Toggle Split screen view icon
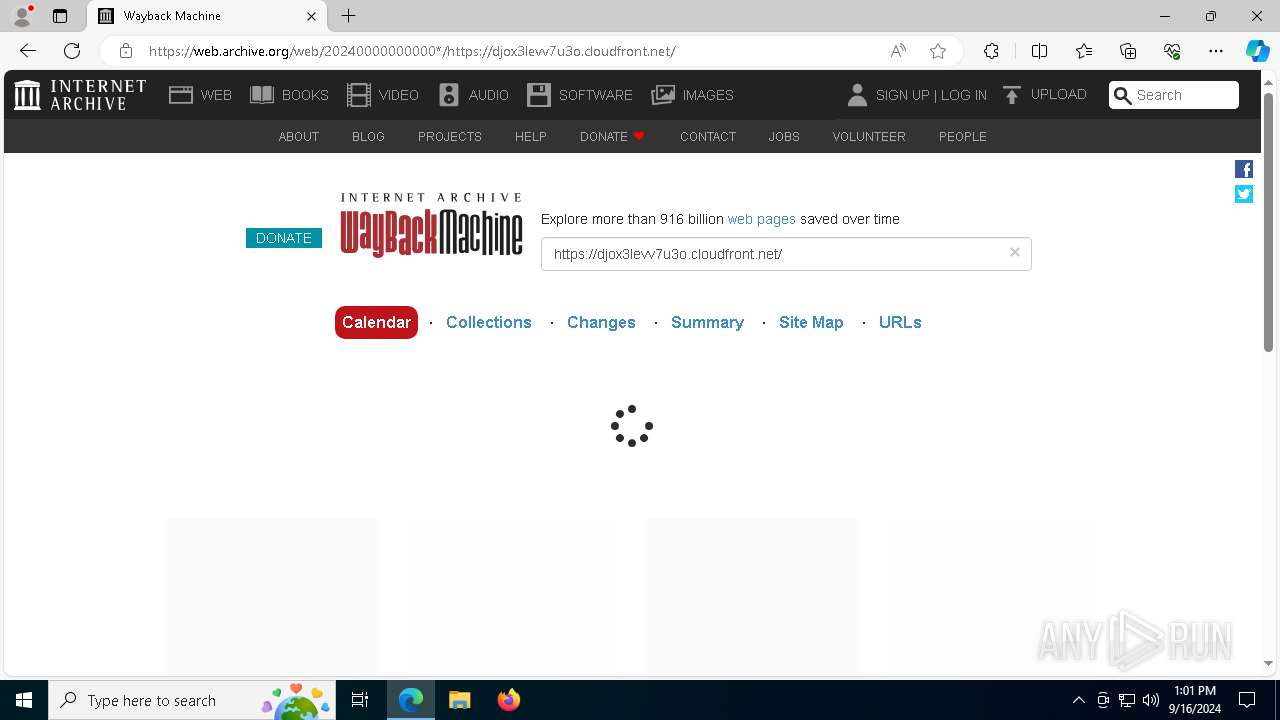Image resolution: width=1280 pixels, height=720 pixels. [x=1039, y=51]
